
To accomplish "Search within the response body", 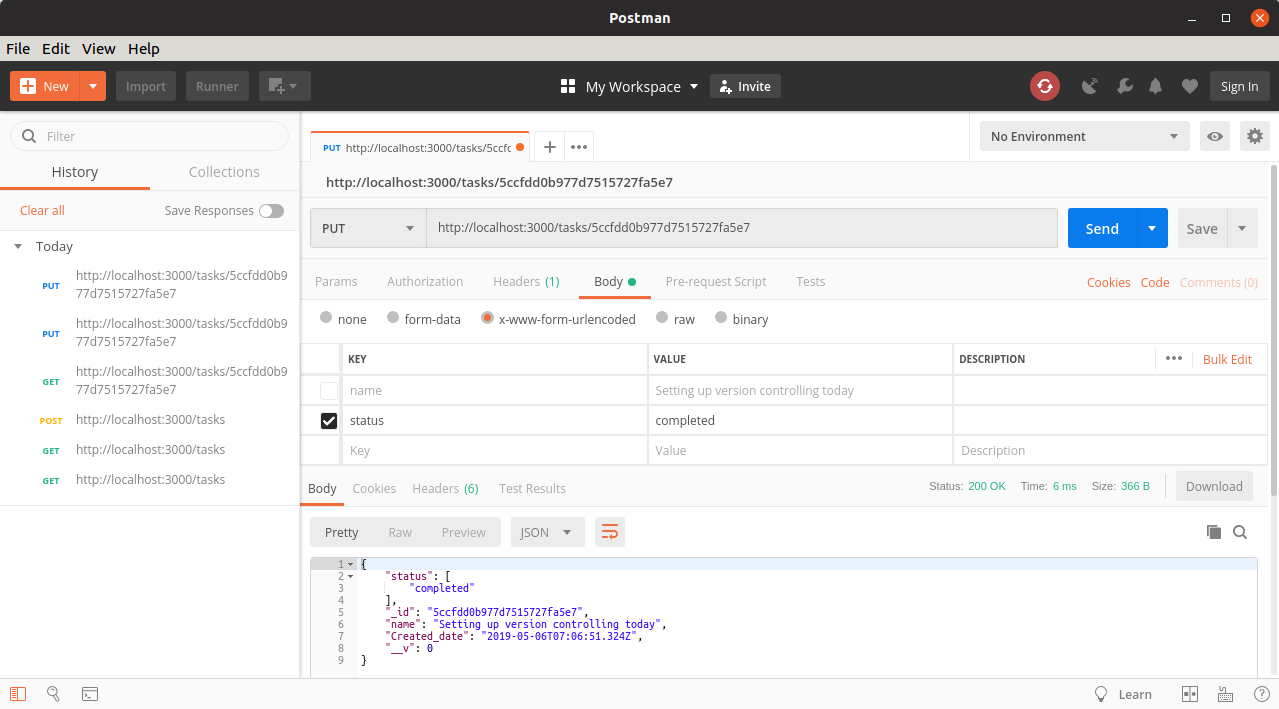I will pyautogui.click(x=1240, y=532).
